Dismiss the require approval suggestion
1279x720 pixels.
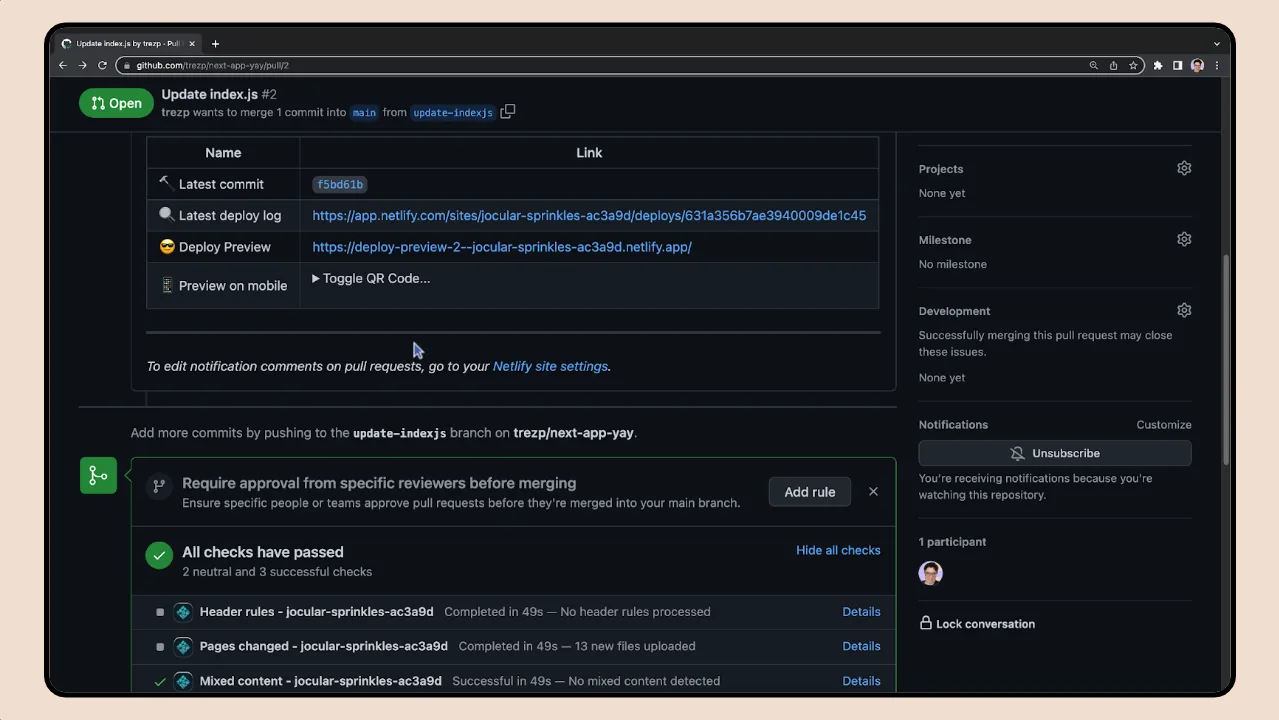[873, 492]
